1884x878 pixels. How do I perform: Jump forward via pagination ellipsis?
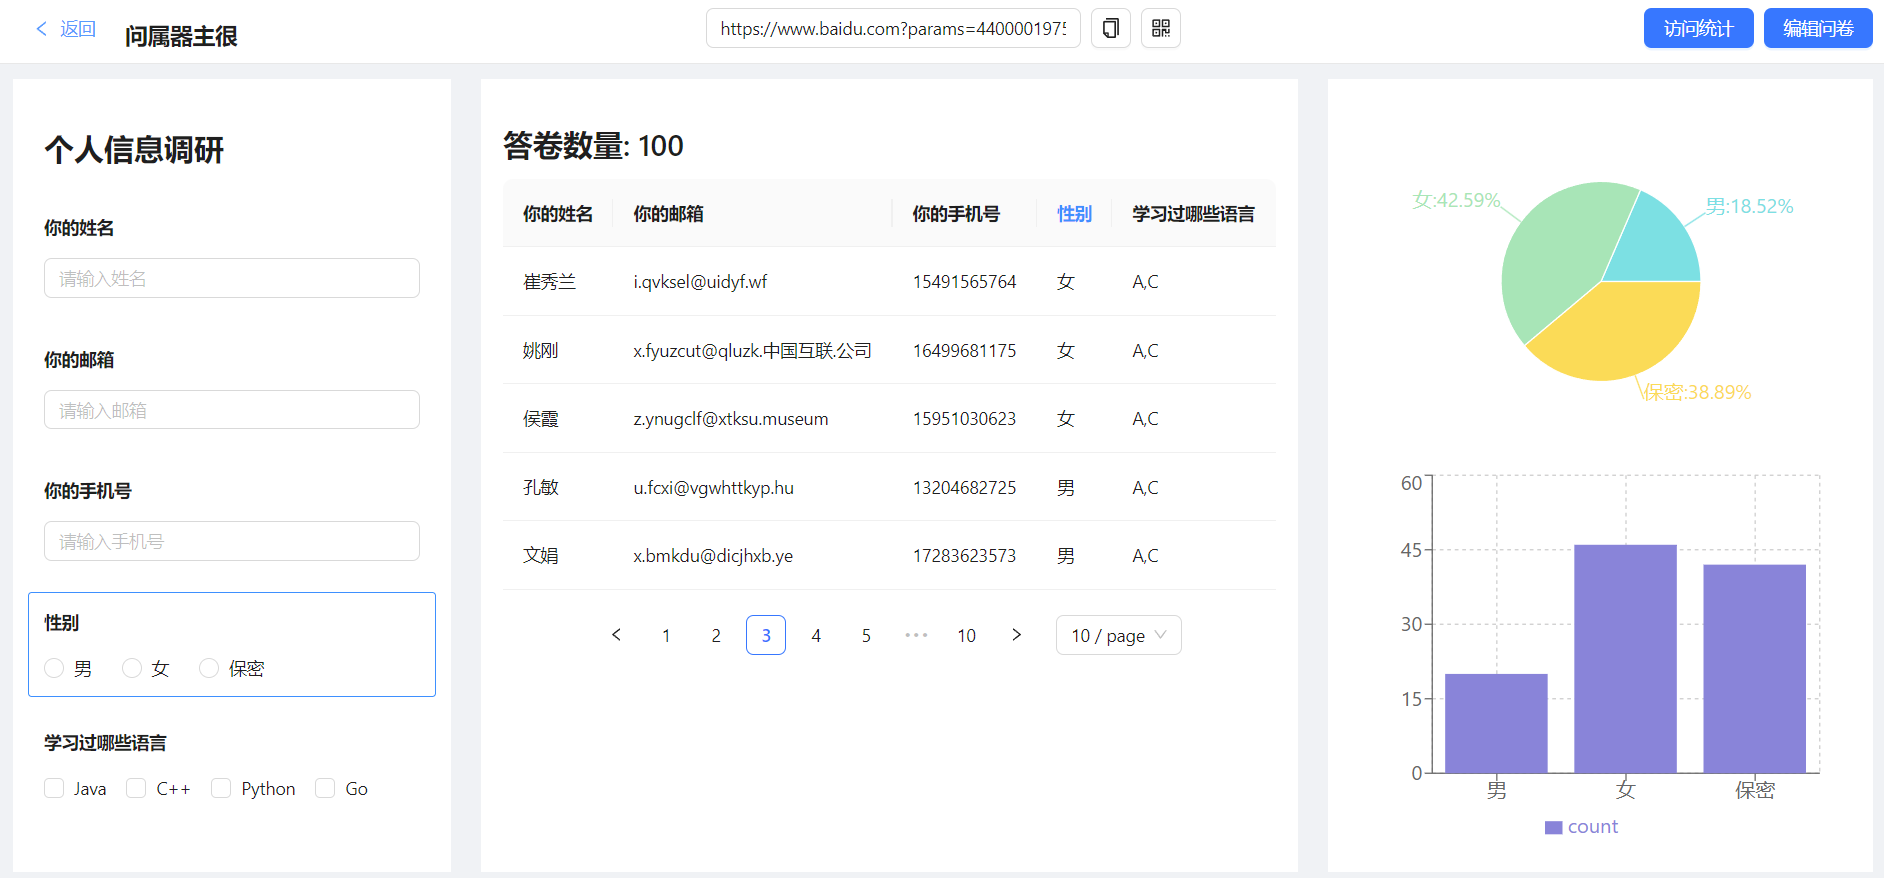click(x=916, y=635)
